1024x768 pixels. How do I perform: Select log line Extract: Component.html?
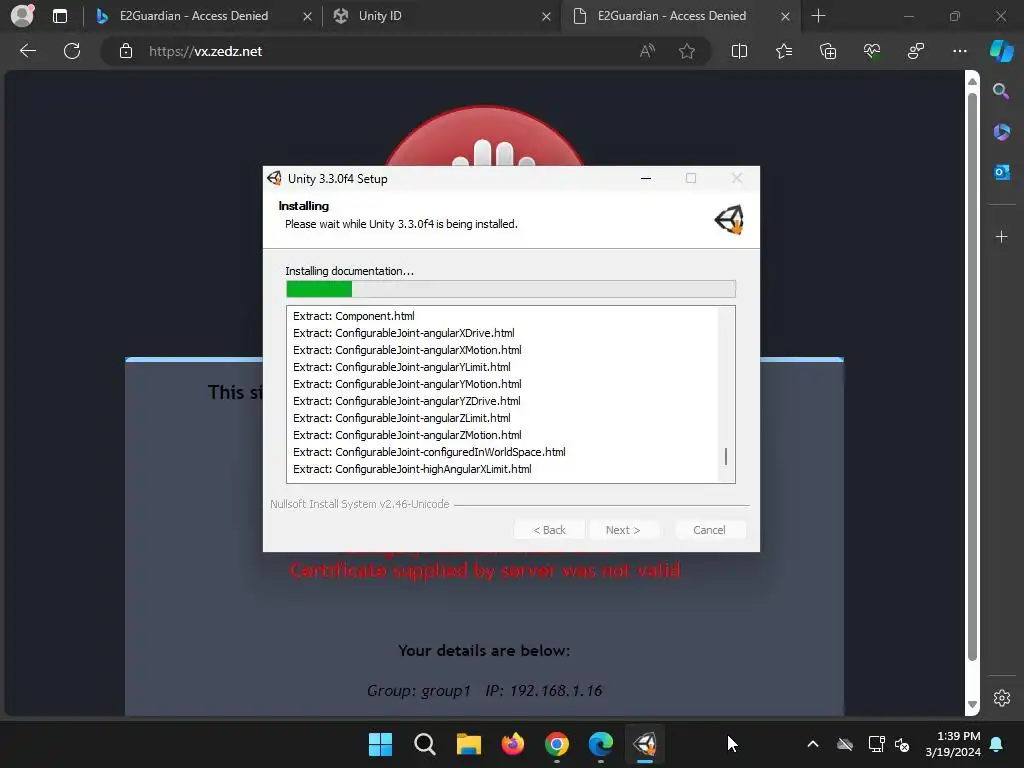(x=353, y=316)
